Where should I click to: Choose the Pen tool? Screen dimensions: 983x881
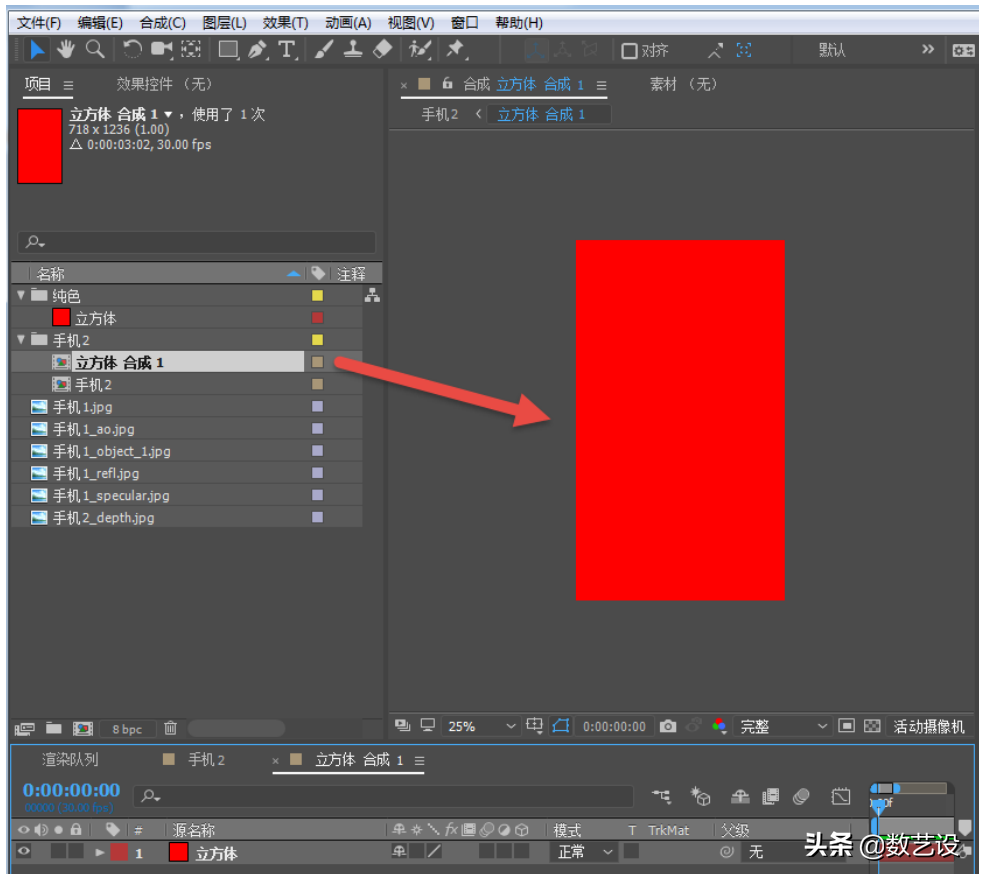click(257, 50)
